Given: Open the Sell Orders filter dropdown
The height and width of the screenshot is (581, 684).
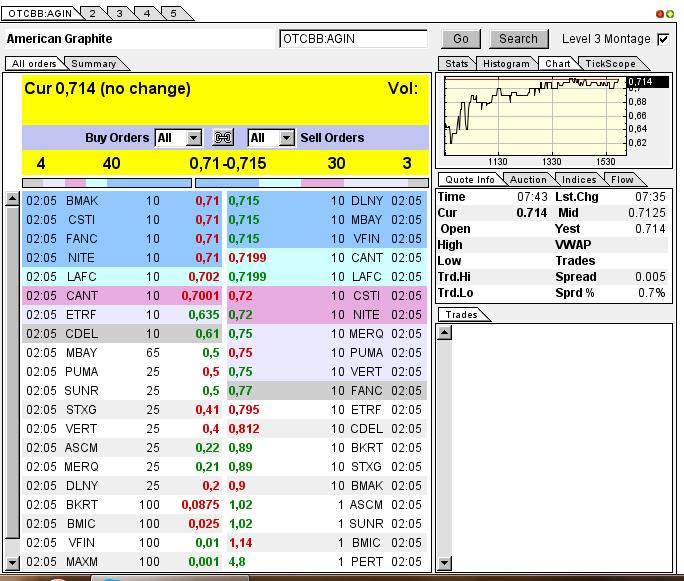Looking at the screenshot, I should (x=286, y=138).
